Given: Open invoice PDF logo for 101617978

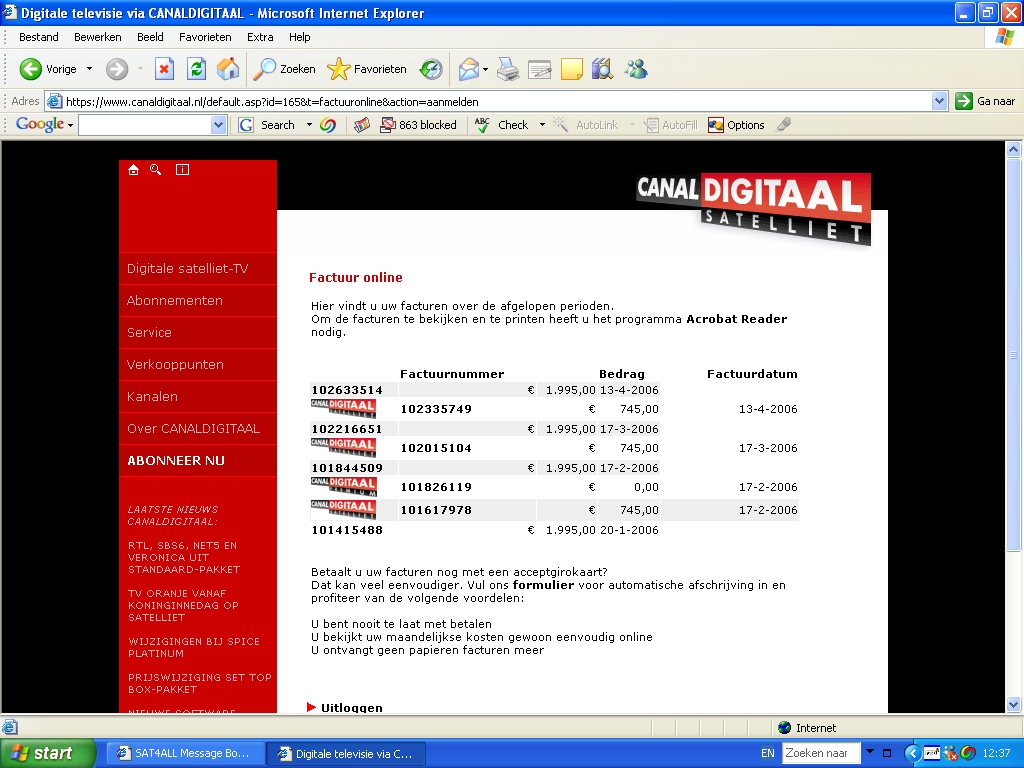Looking at the screenshot, I should (x=343, y=509).
